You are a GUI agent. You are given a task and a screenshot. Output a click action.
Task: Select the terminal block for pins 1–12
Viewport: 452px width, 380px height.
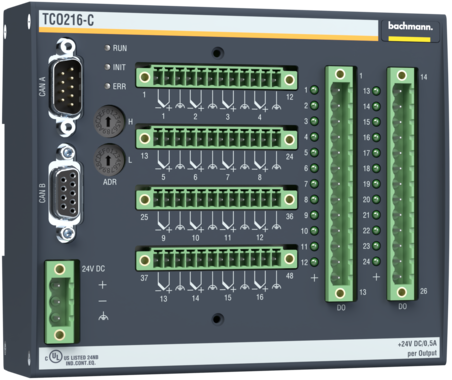pyautogui.click(x=217, y=77)
